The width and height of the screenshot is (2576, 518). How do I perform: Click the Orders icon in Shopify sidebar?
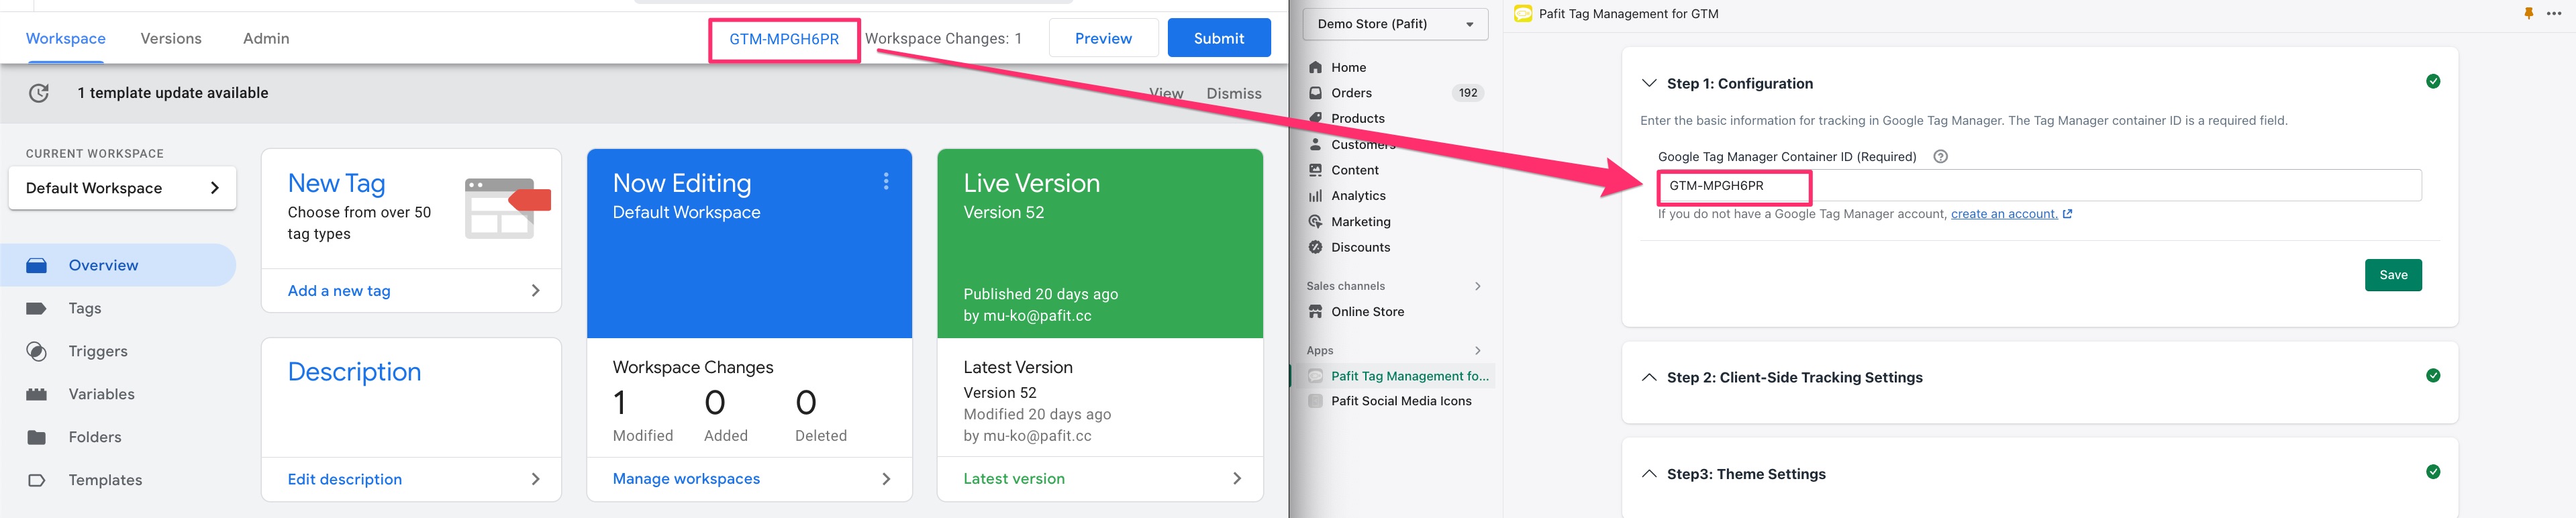pos(1316,93)
